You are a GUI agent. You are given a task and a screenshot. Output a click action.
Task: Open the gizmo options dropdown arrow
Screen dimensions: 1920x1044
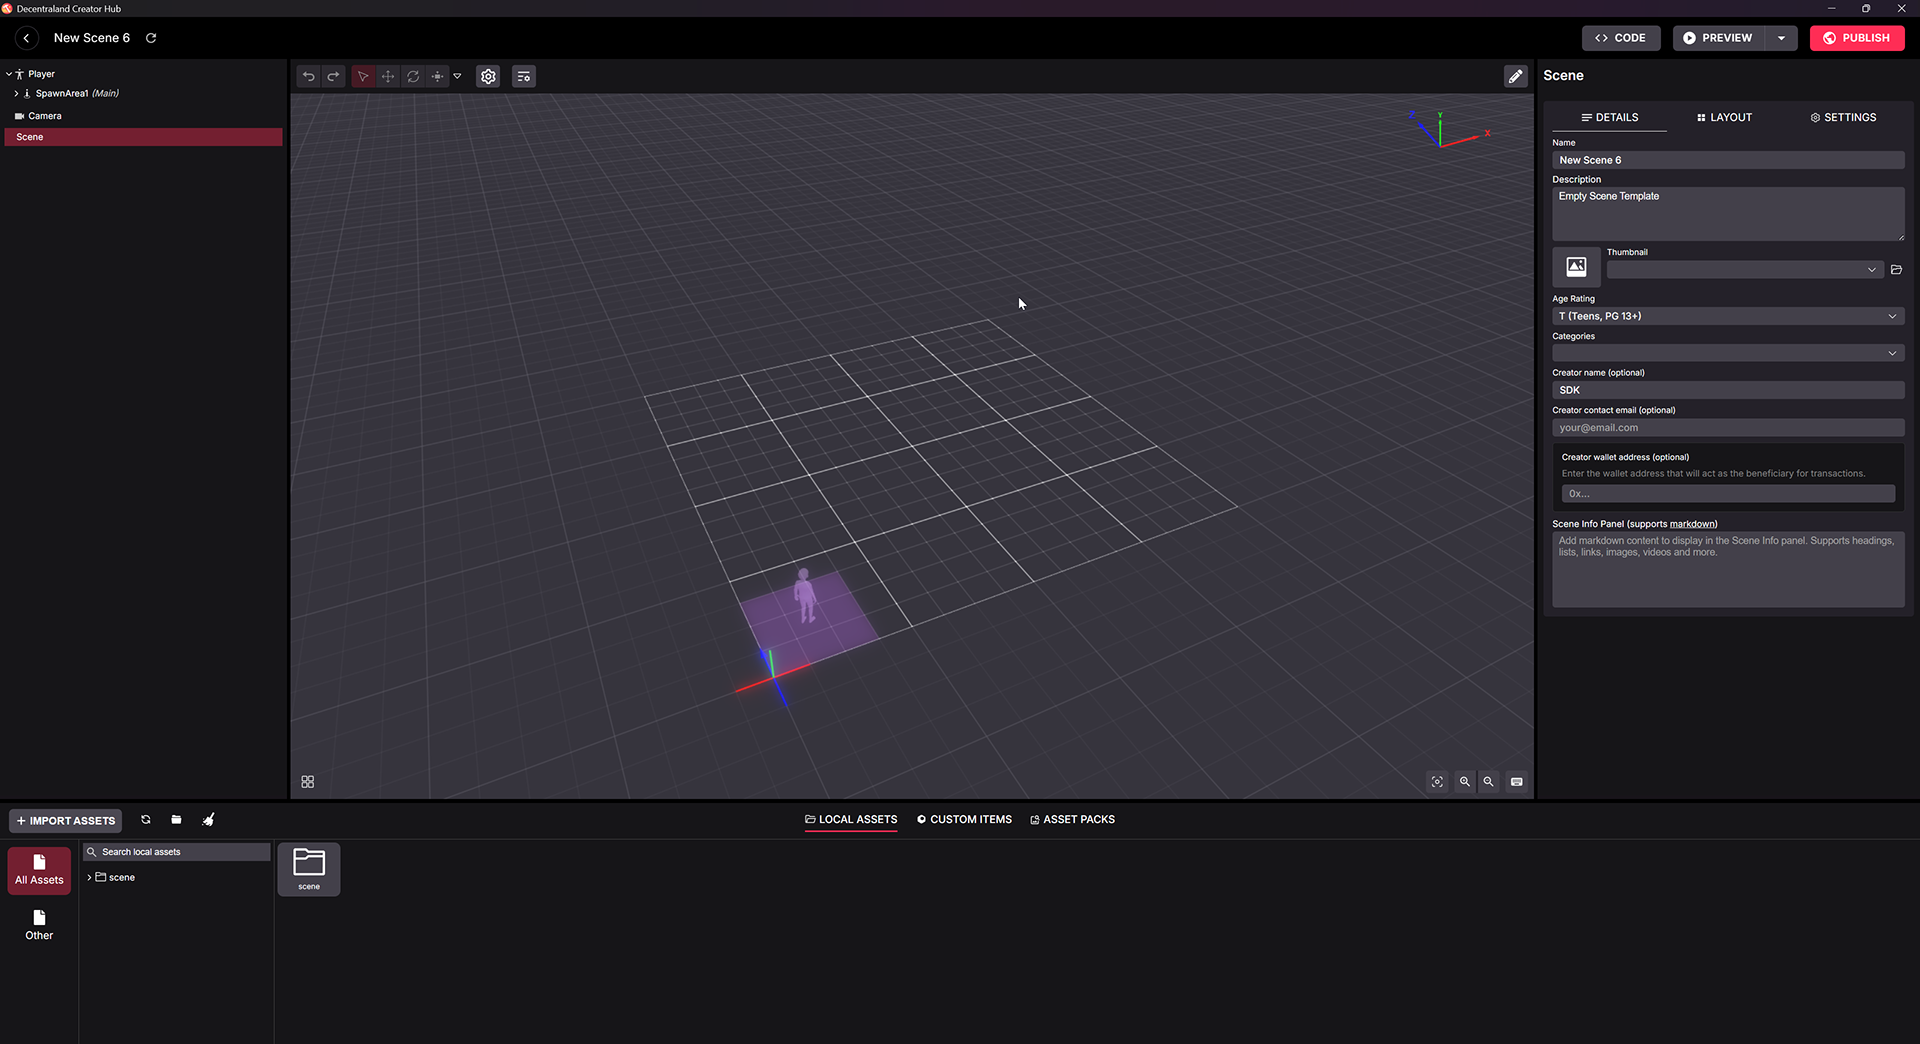coord(457,76)
